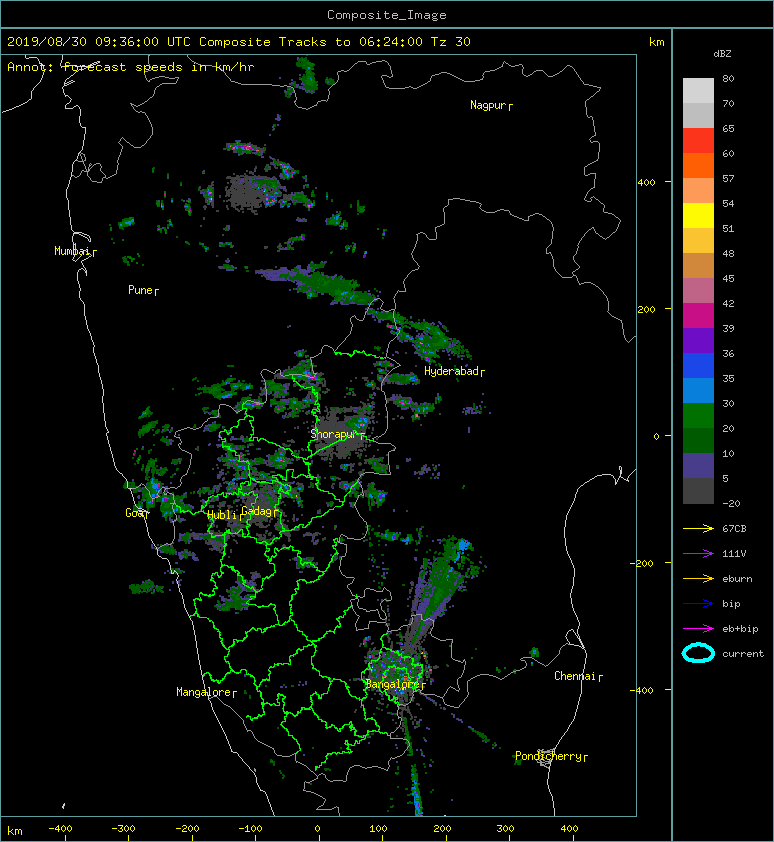Click the Goa label on the map
This screenshot has height=842, width=774.
[134, 513]
